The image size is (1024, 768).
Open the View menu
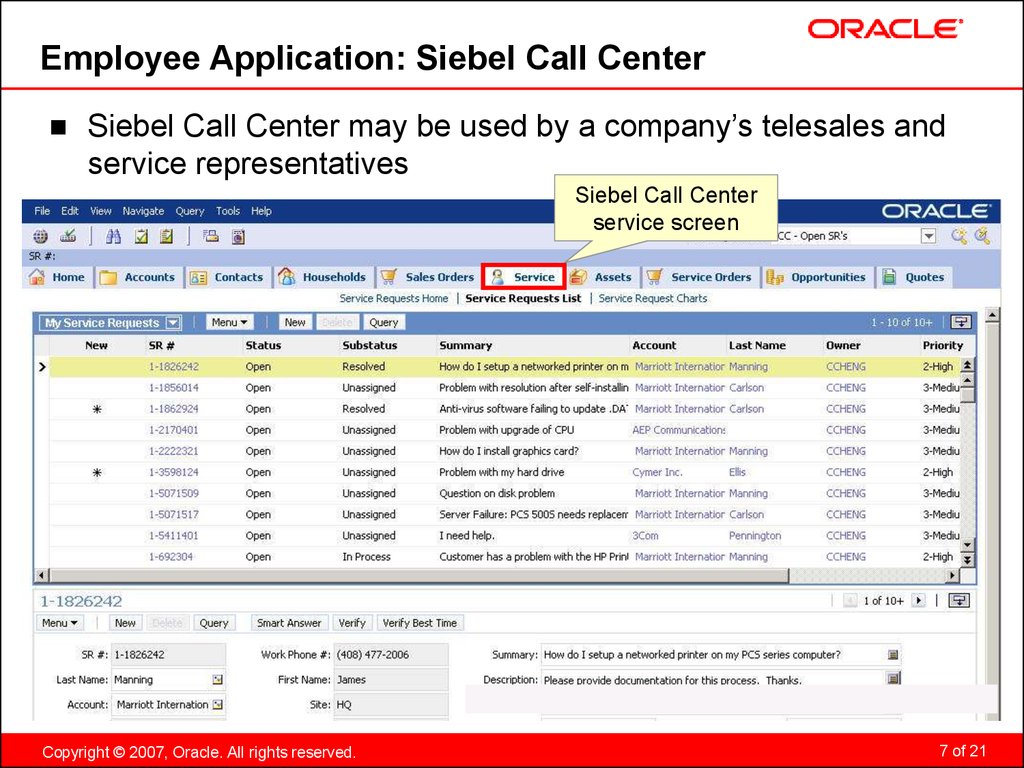[101, 211]
